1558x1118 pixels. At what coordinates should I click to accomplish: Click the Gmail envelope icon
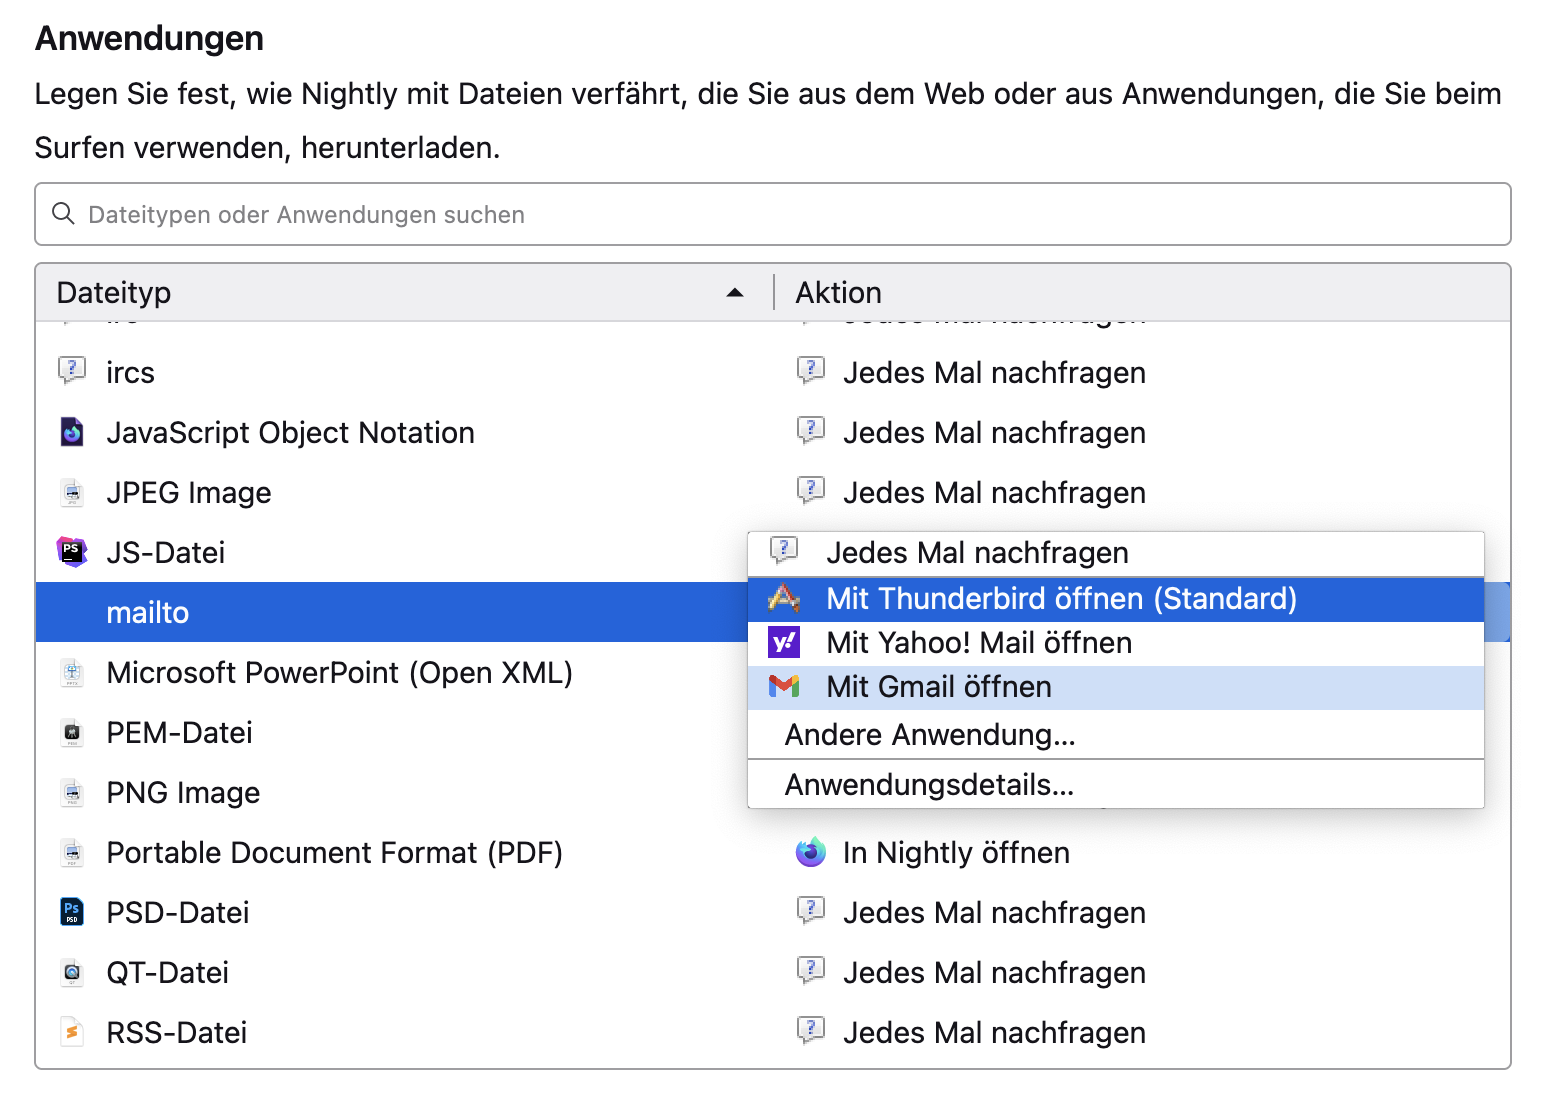pos(784,686)
